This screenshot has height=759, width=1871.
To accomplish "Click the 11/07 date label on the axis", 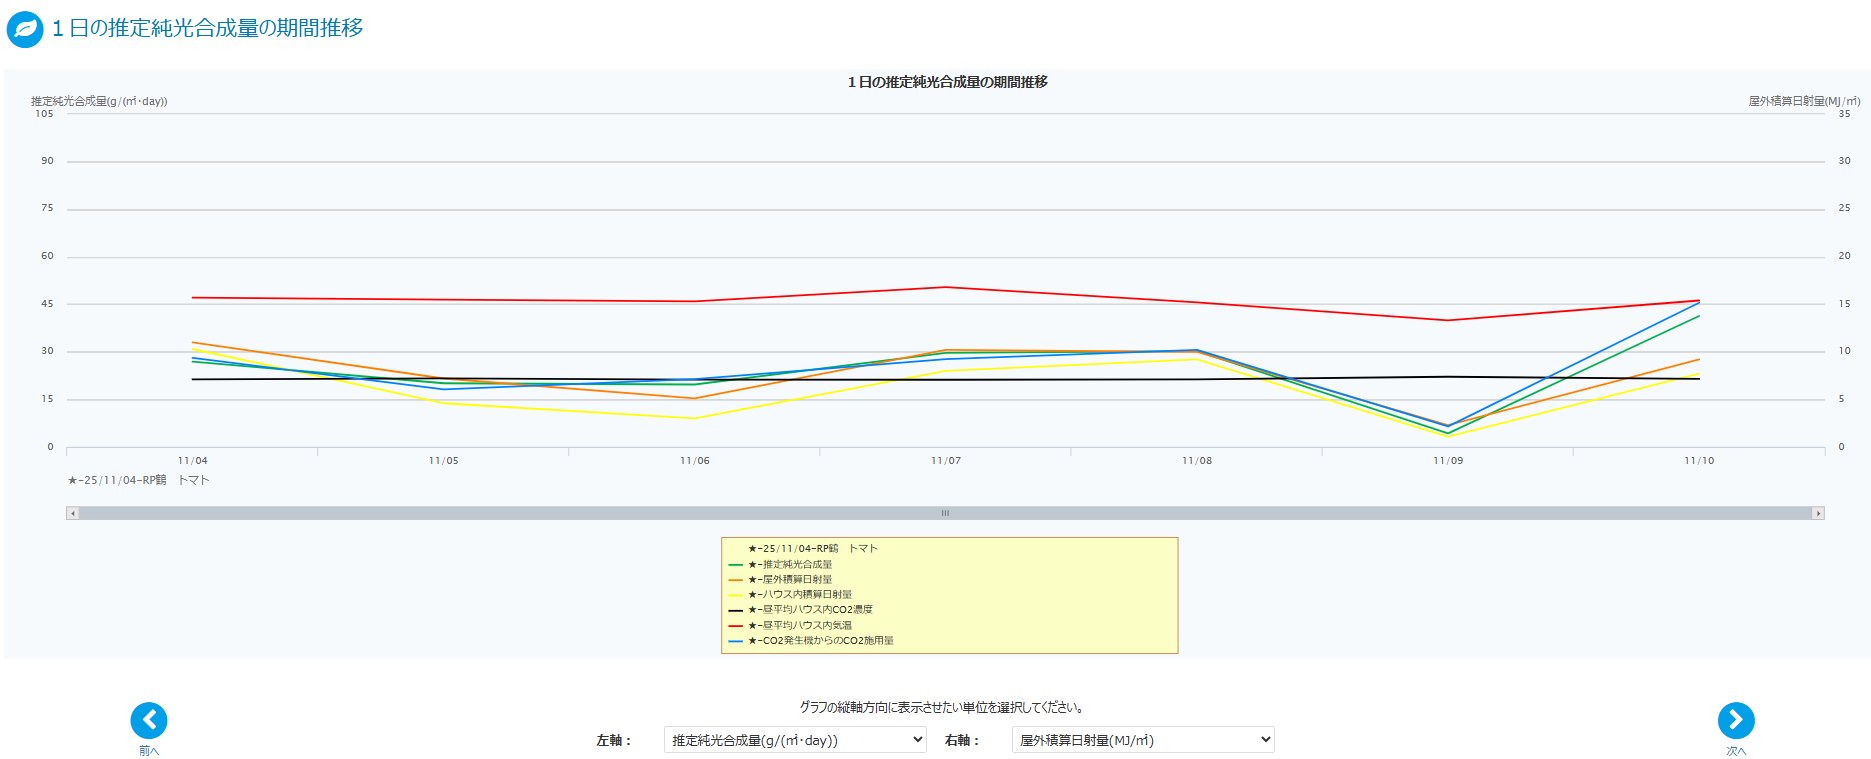I will click(946, 461).
